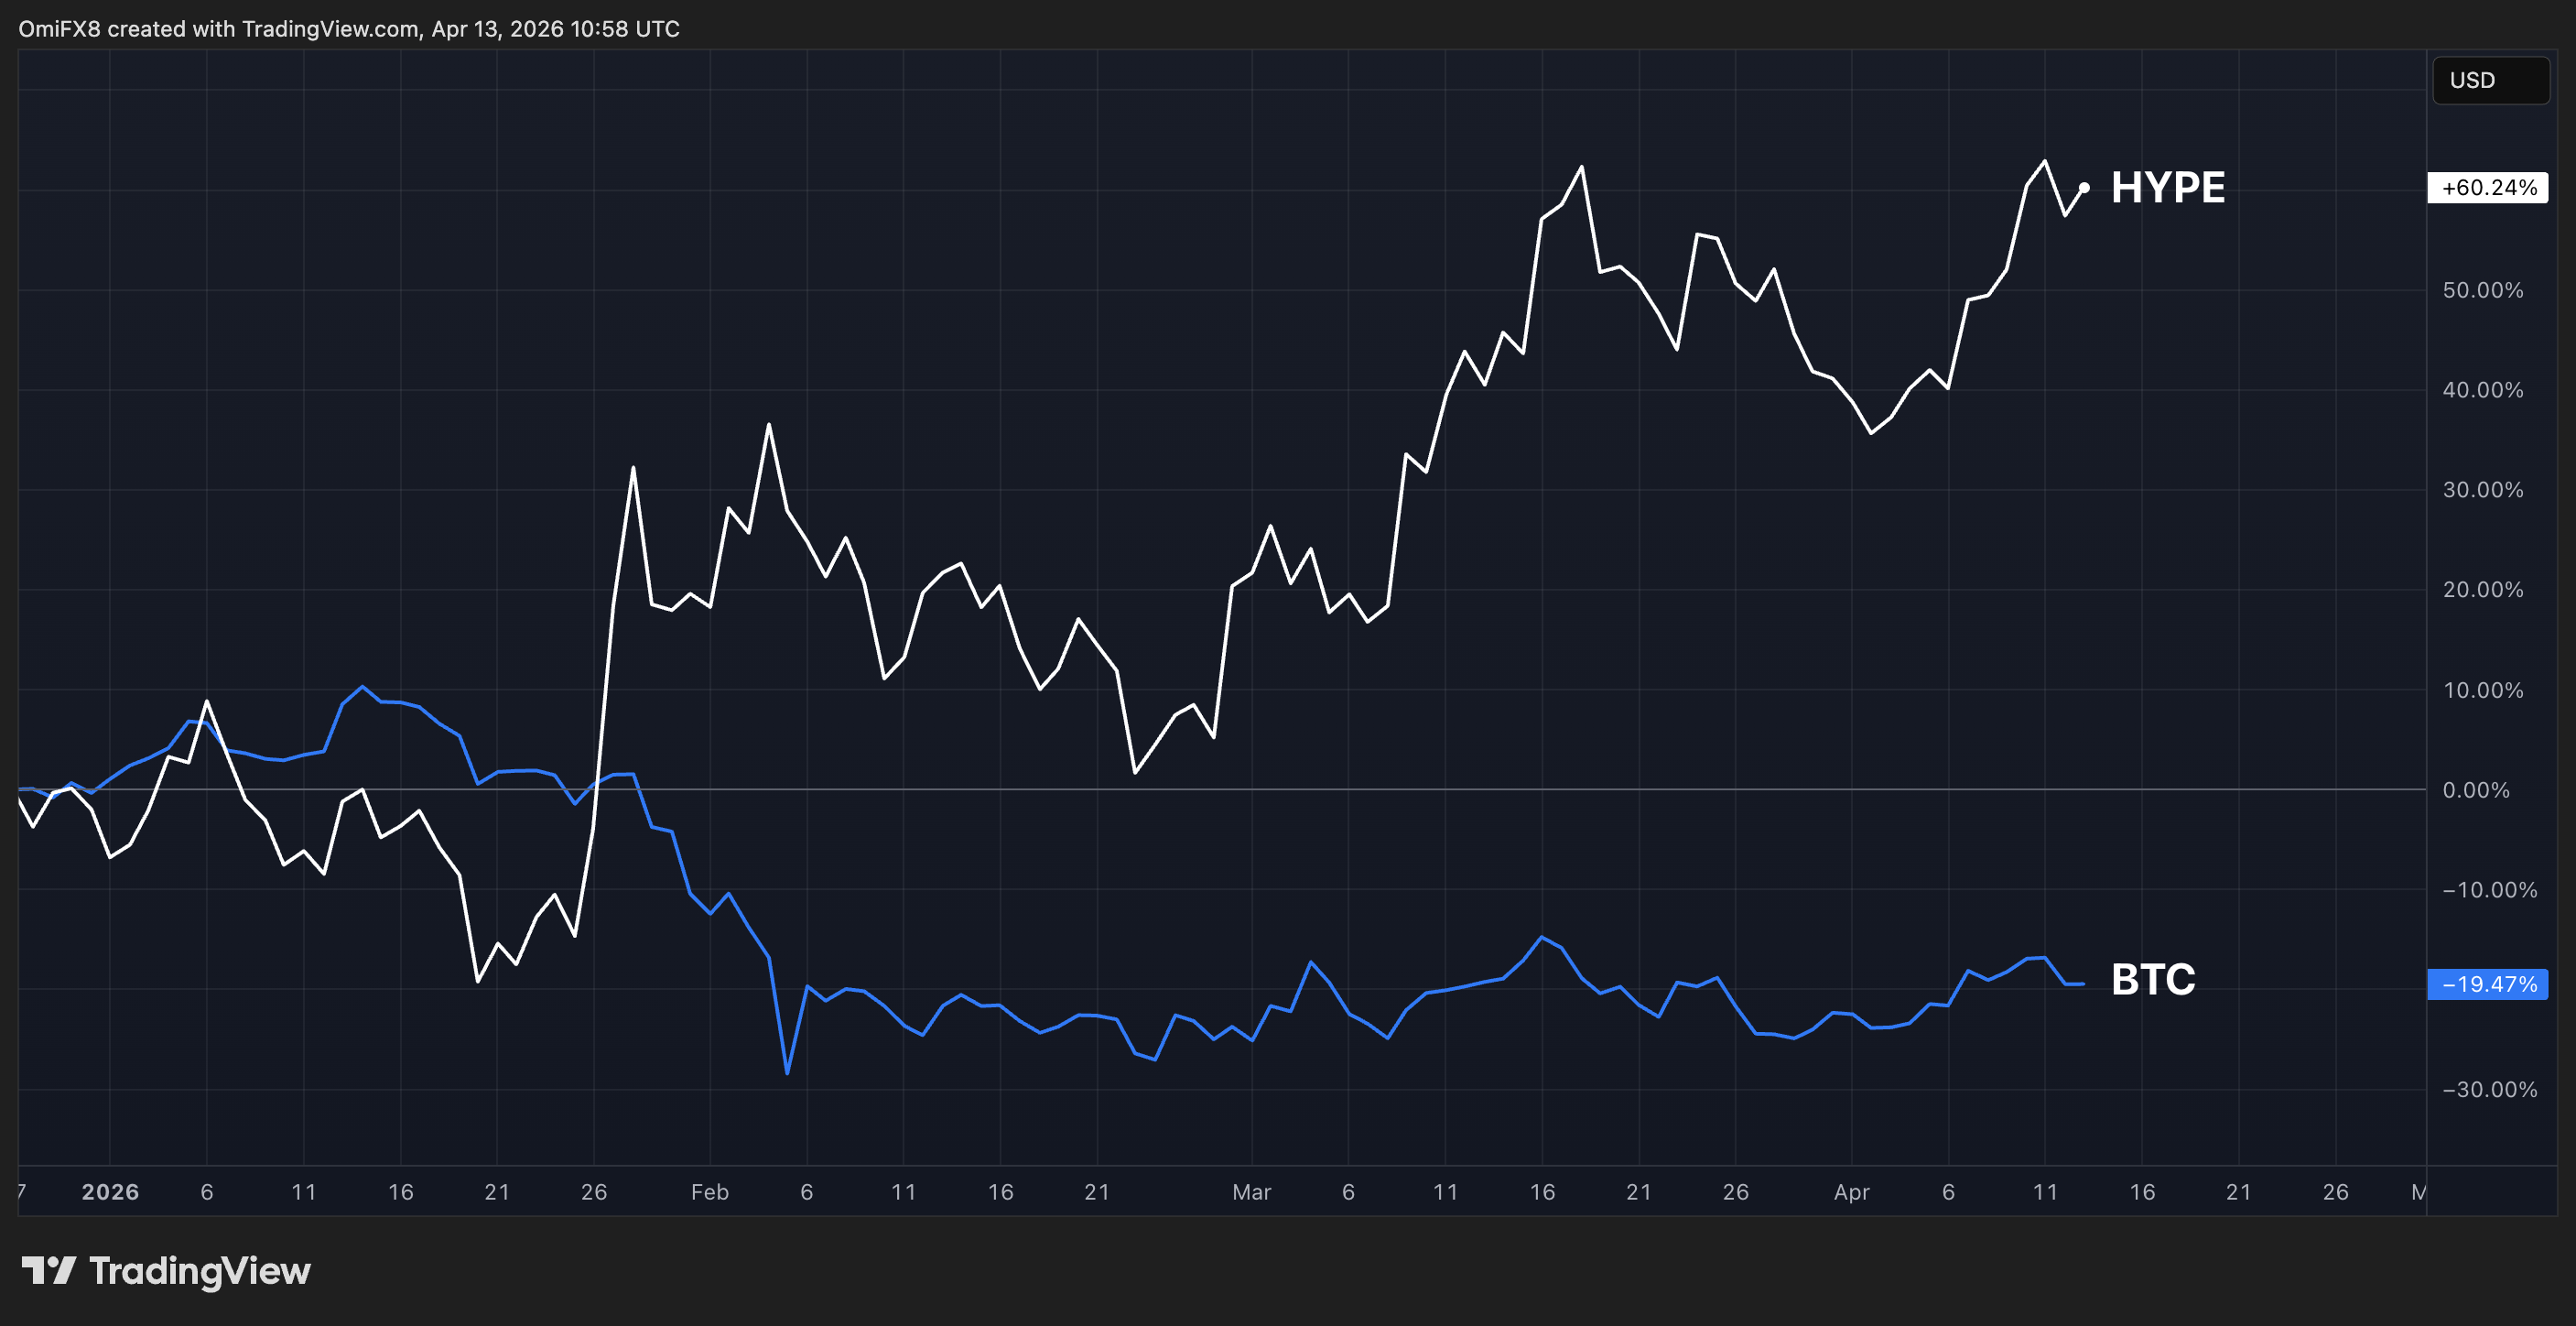Click the Apr marker on time axis
This screenshot has width=2576, height=1326.
(1851, 1192)
